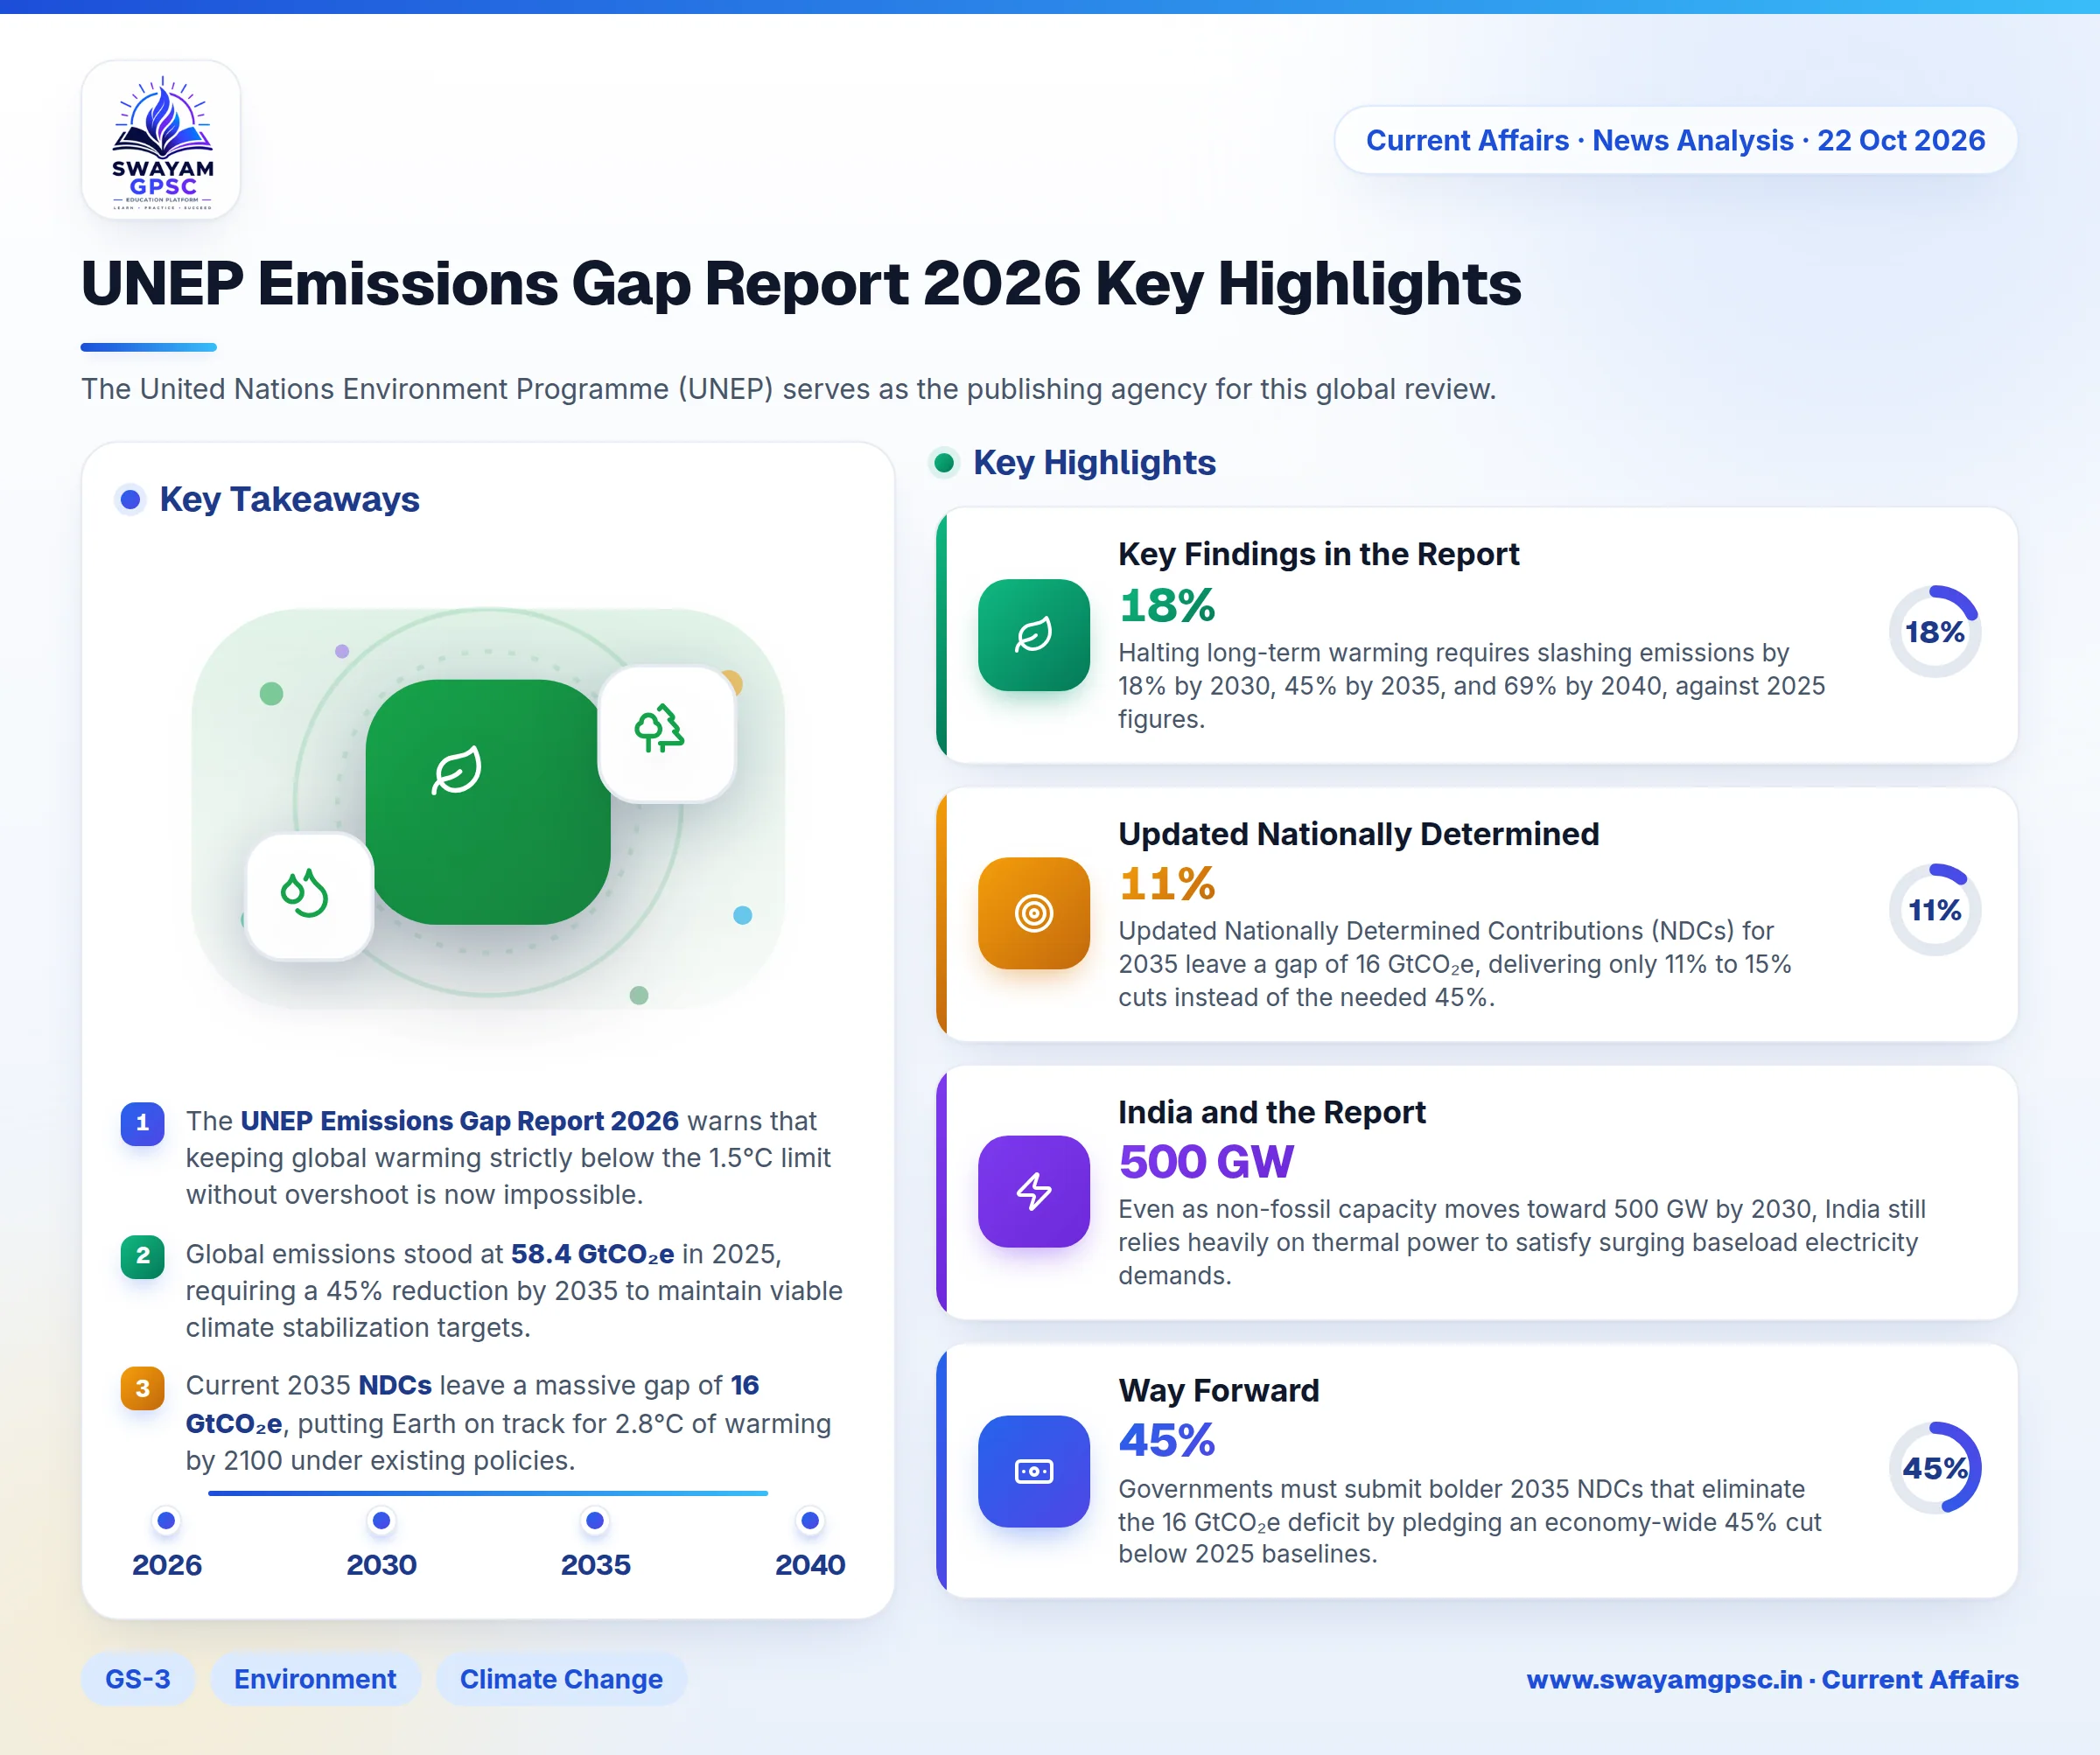2100x1755 pixels.
Task: Click the Environment tag
Action: (x=315, y=1679)
